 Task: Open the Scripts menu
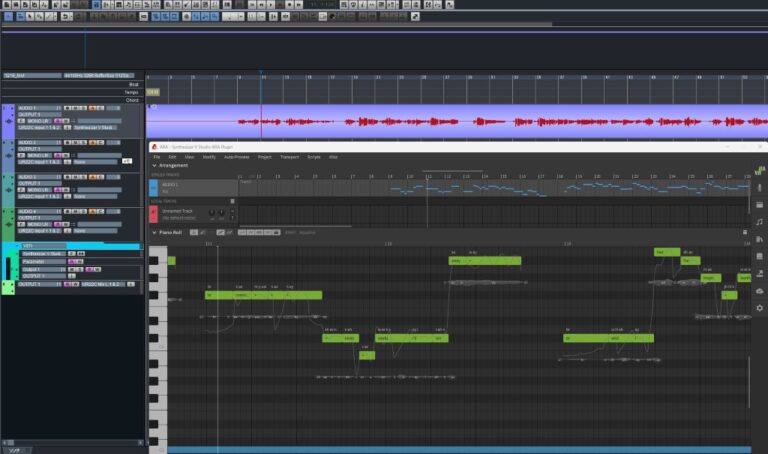point(313,157)
